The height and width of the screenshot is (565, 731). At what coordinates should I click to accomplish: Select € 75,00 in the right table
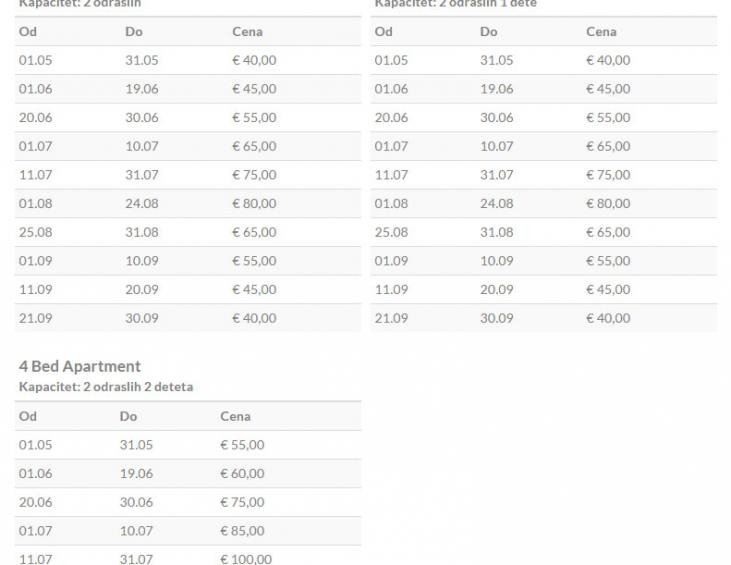pyautogui.click(x=608, y=175)
